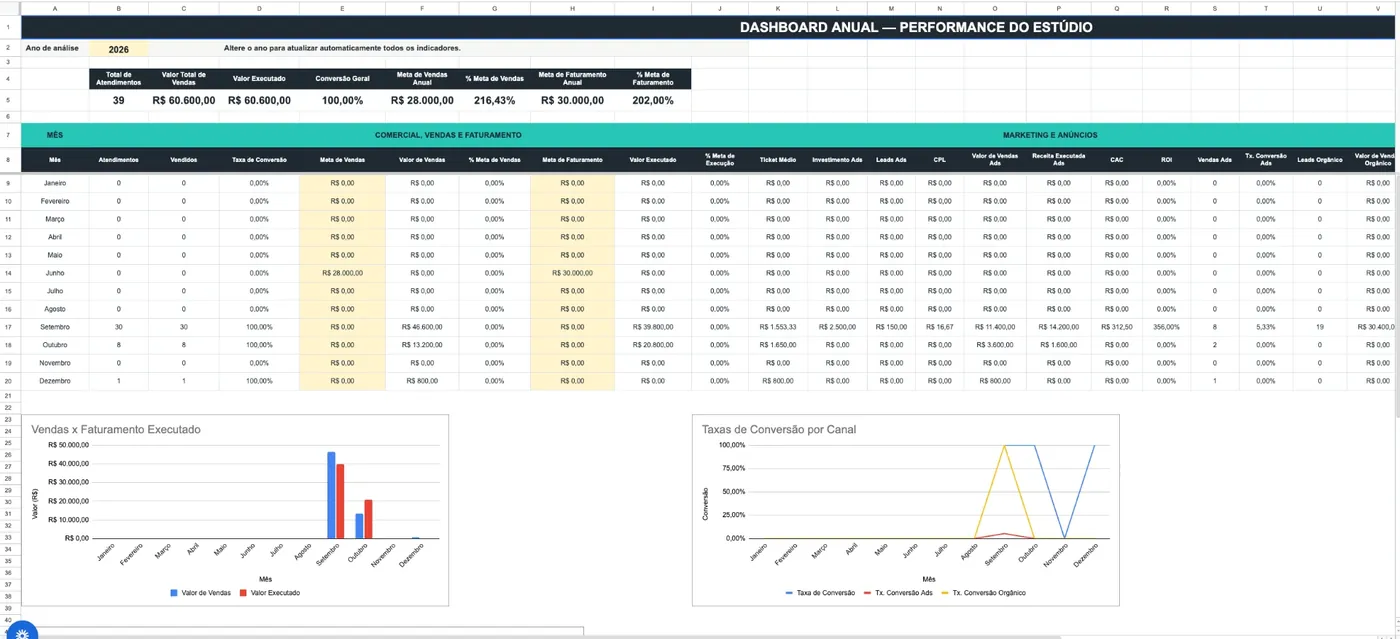Click the Junho sales goal cell "R$ 28.000,00"
1400x639 pixels.
click(x=342, y=273)
